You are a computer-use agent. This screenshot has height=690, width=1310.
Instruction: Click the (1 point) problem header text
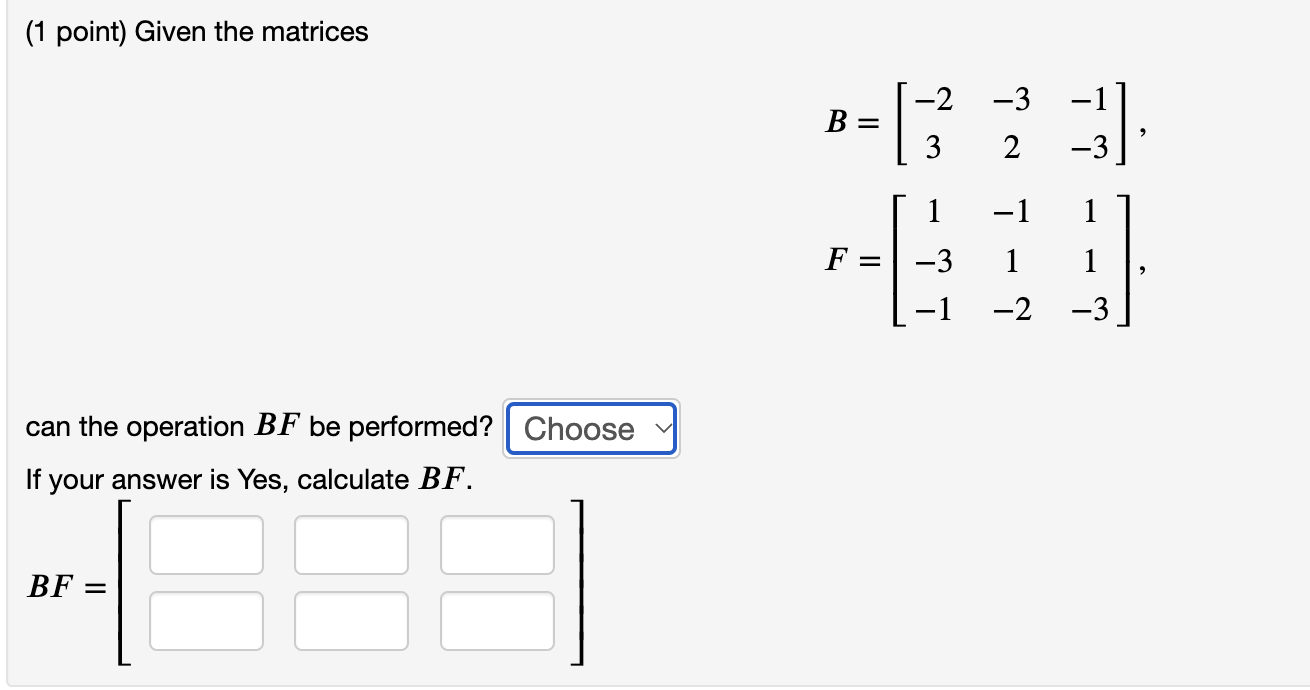pos(195,31)
